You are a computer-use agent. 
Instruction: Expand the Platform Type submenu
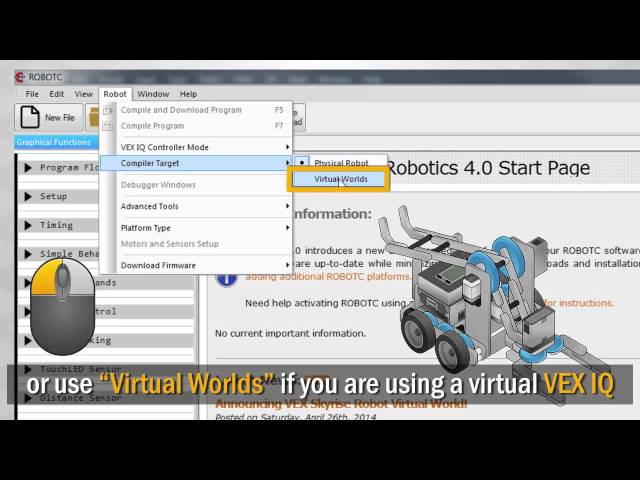coord(196,228)
